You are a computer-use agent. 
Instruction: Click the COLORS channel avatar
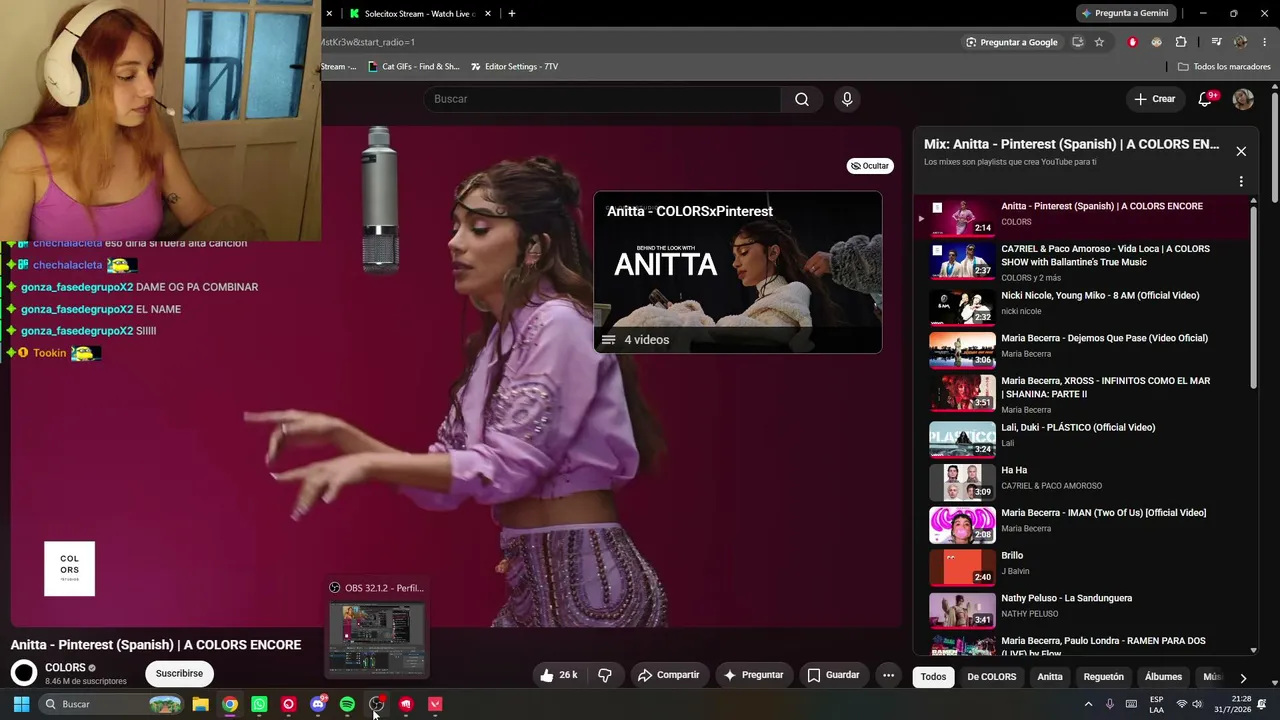[x=24, y=673]
